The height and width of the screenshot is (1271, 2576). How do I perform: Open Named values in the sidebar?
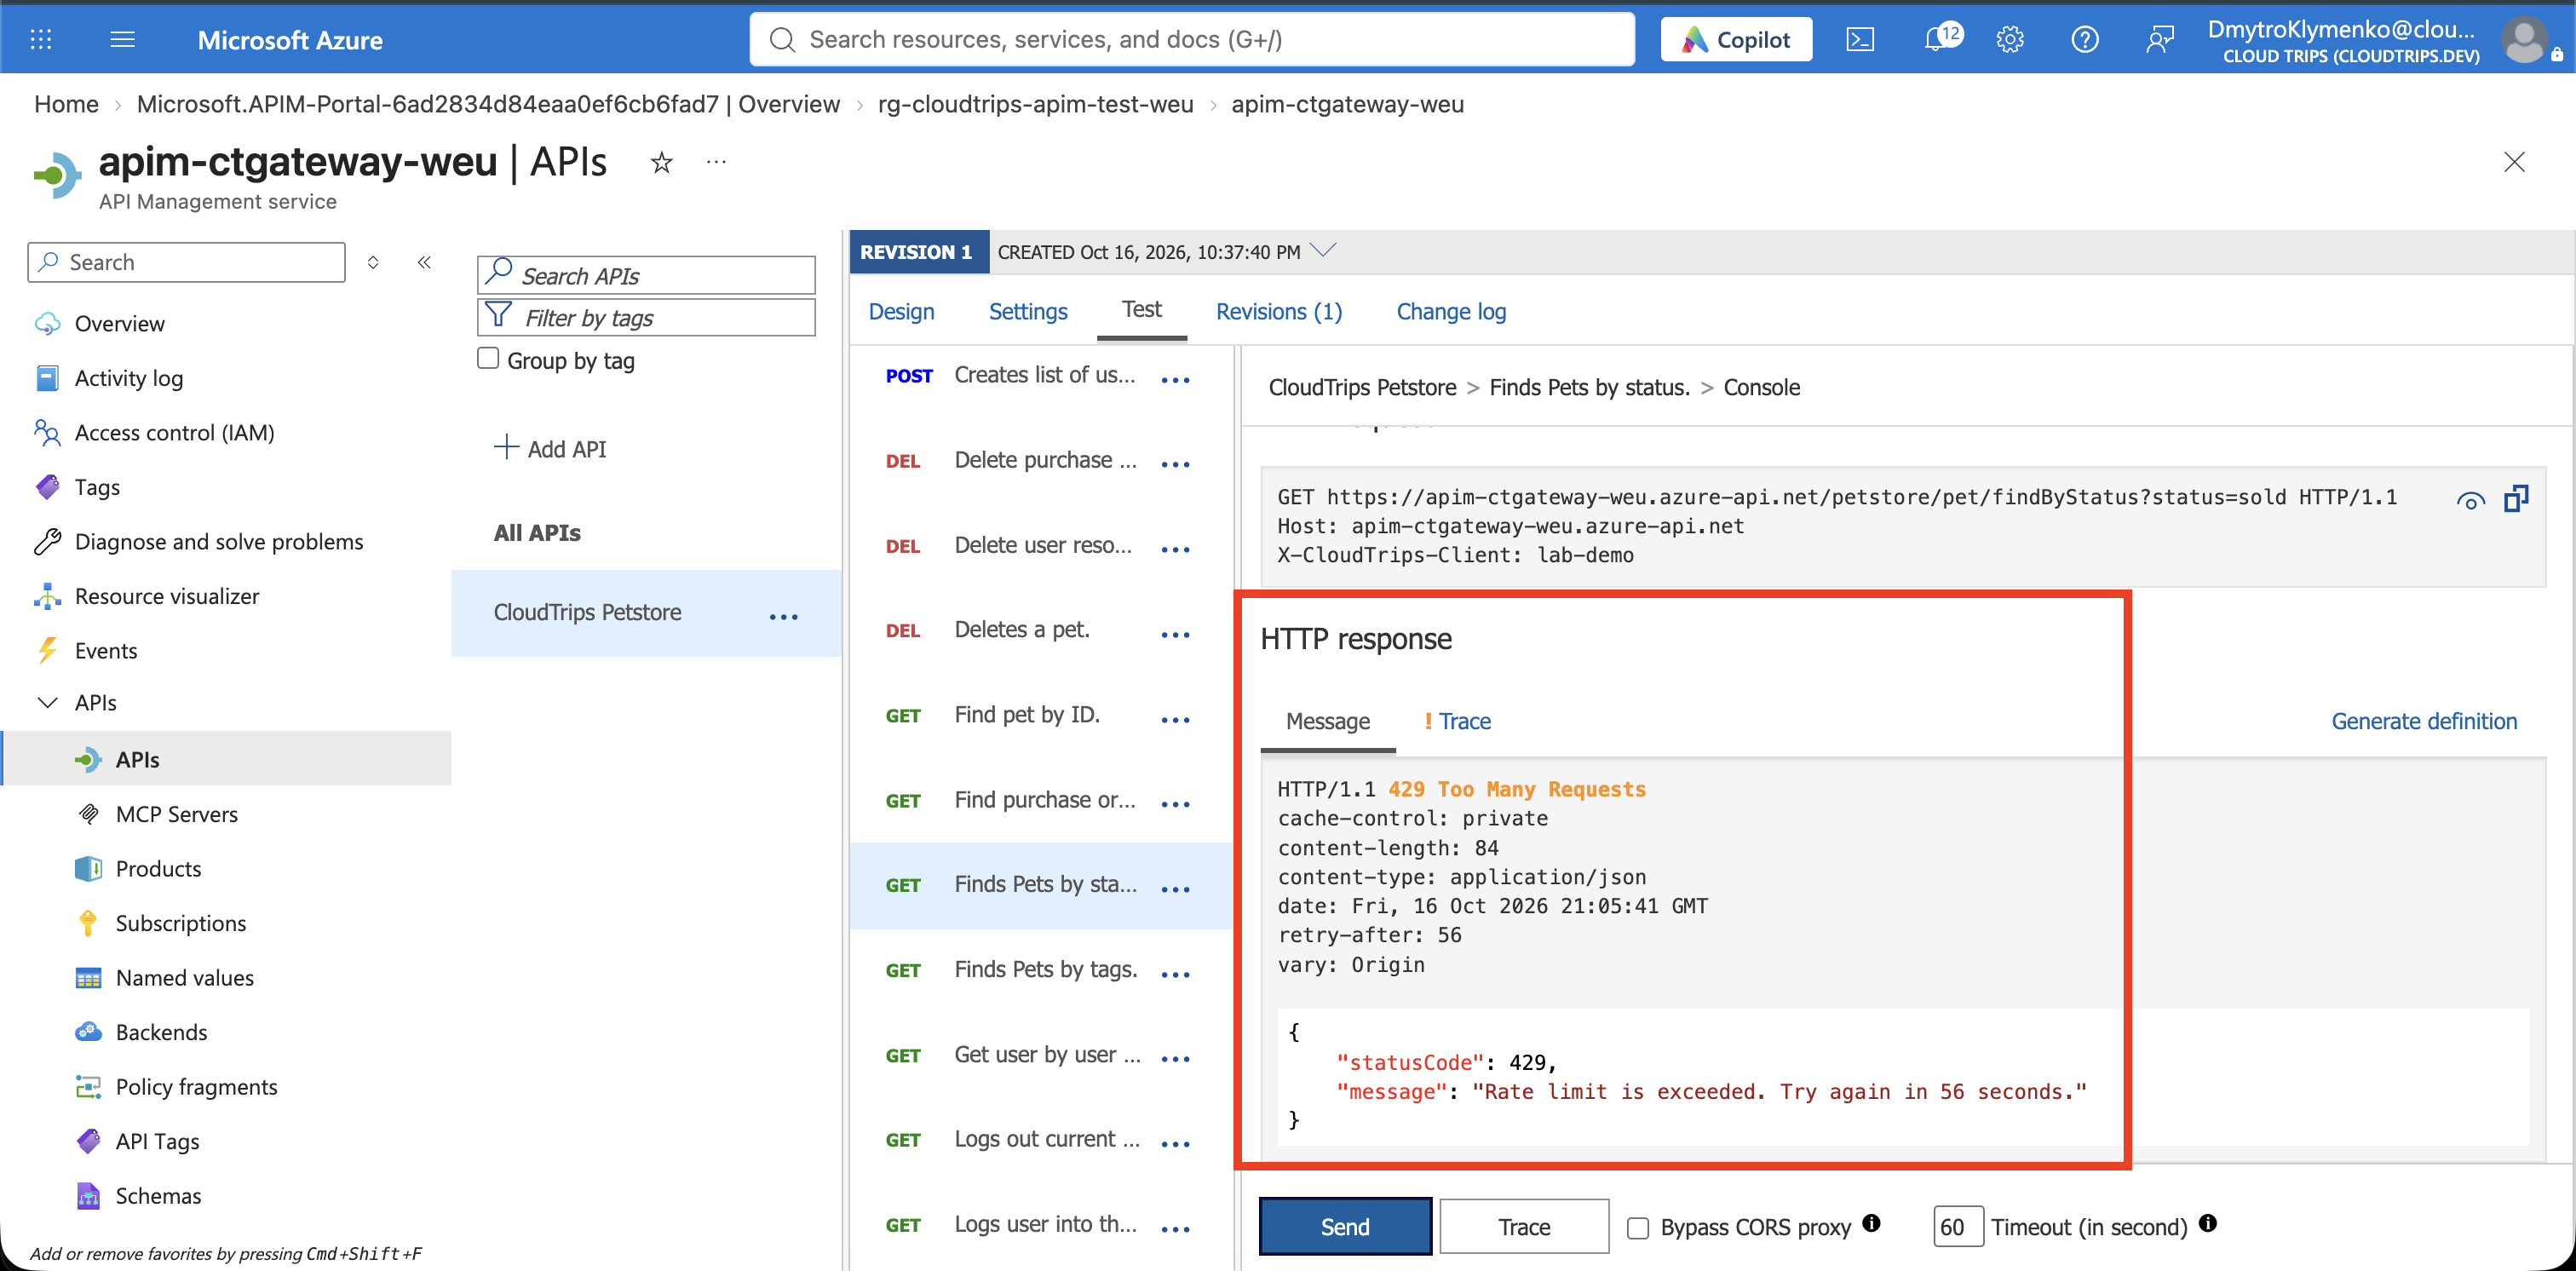(x=184, y=977)
